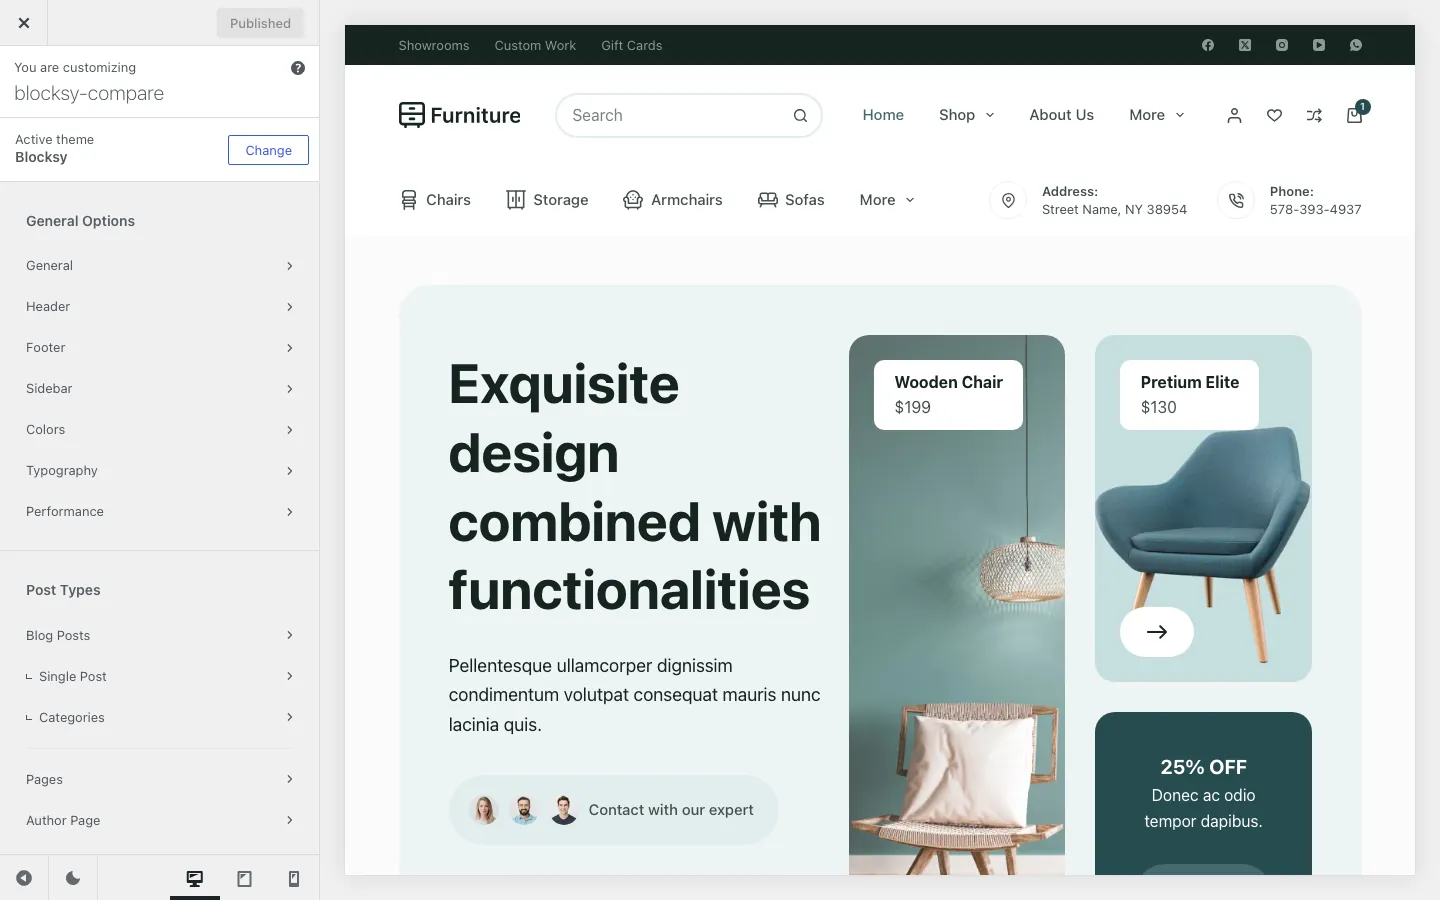Open Single Post settings
Screen dimensions: 1440x900
tap(160, 676)
